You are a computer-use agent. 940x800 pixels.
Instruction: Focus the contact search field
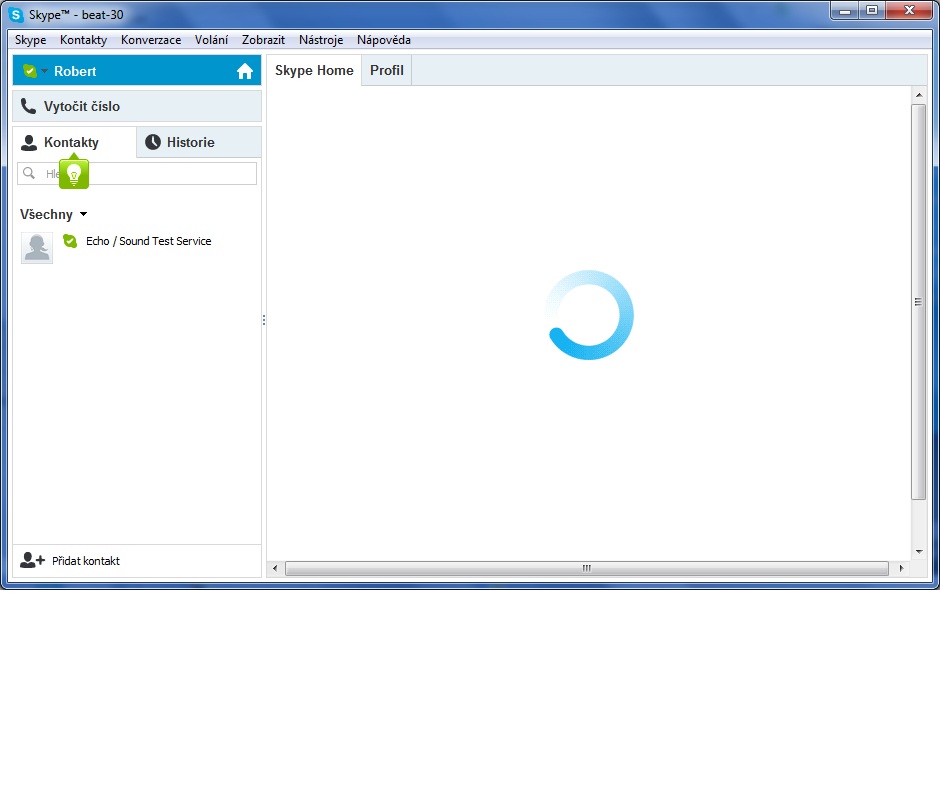coord(137,173)
